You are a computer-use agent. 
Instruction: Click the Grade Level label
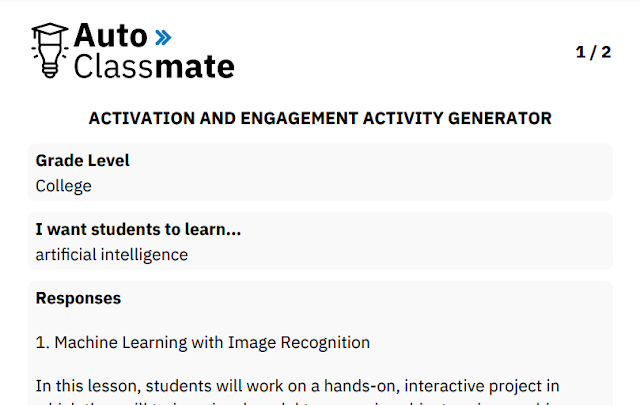tap(82, 160)
